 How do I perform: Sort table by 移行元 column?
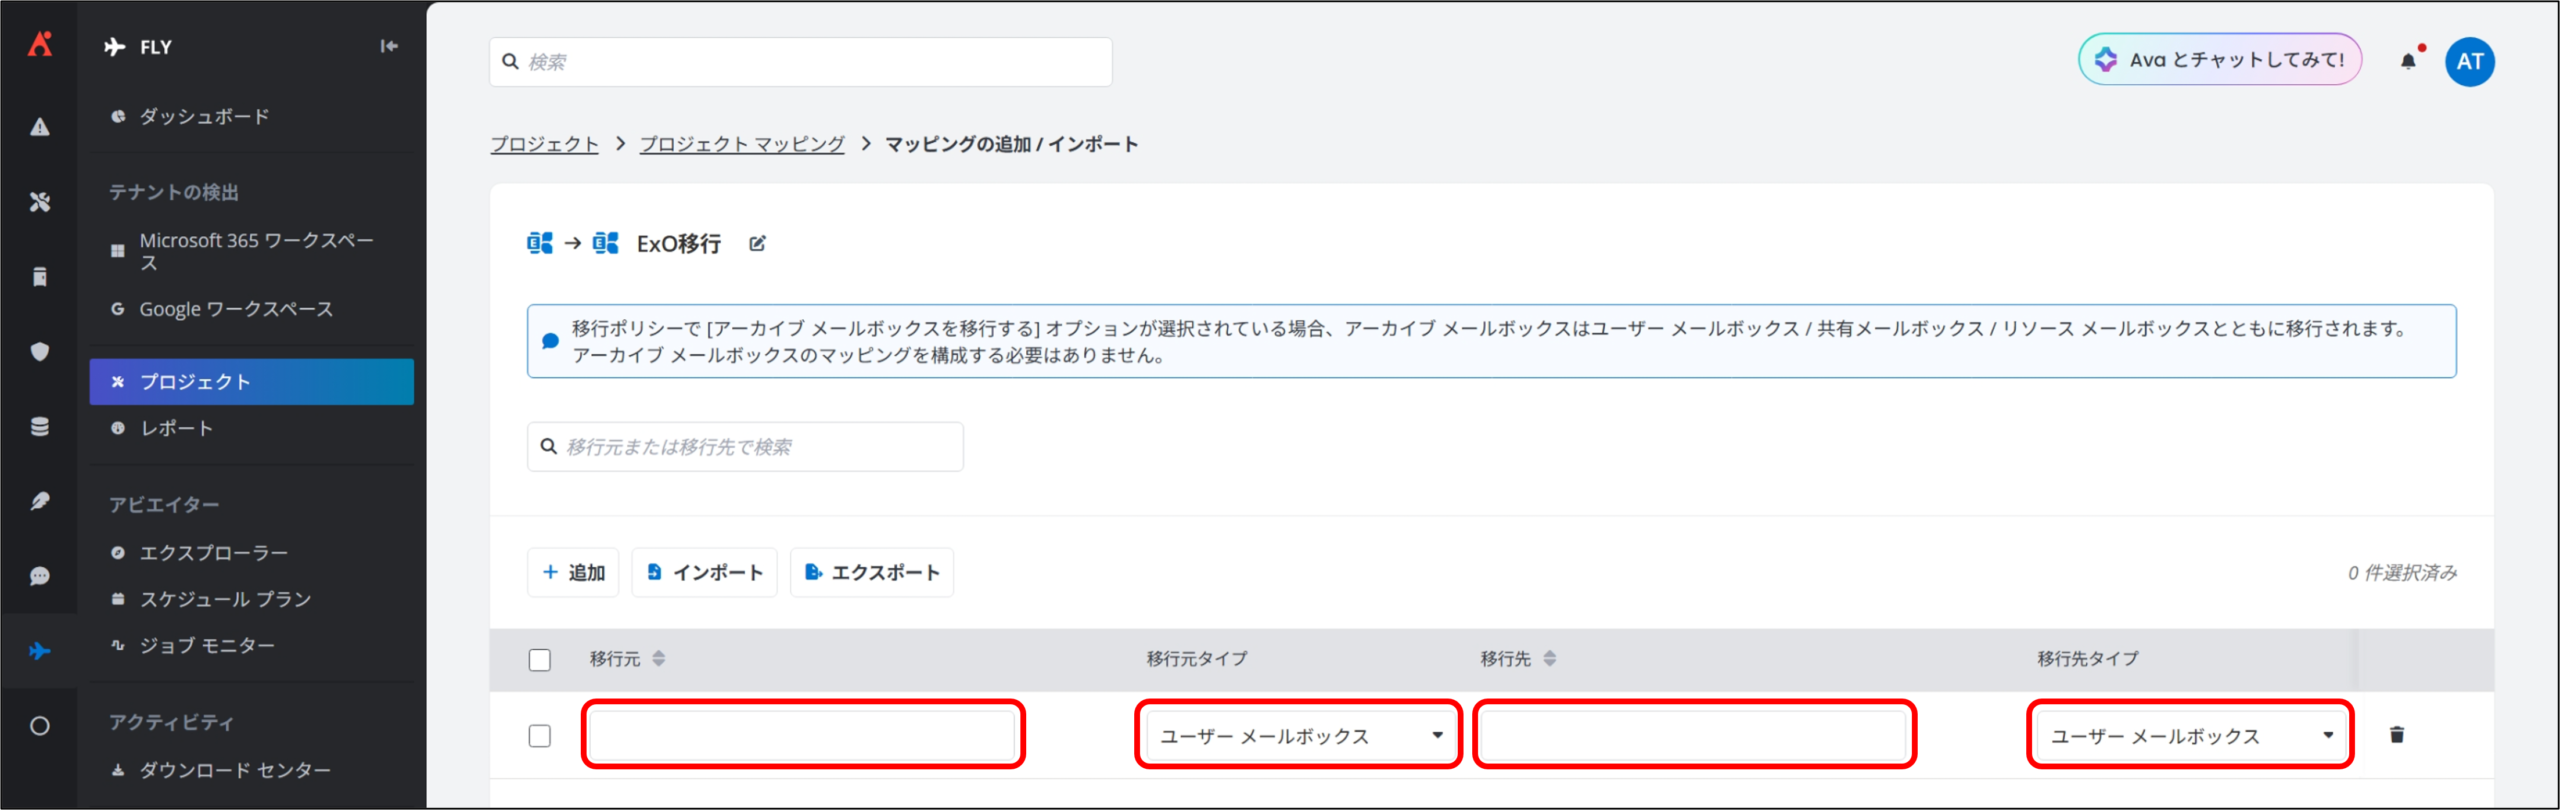coord(658,659)
